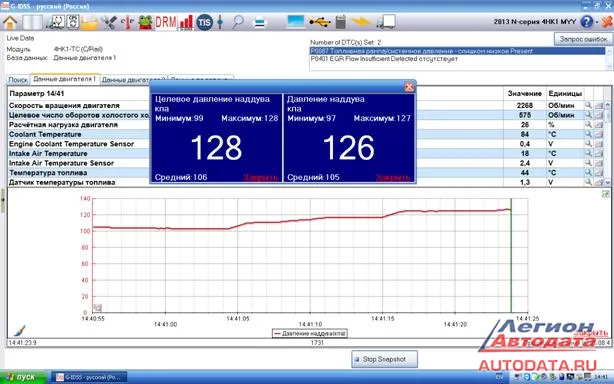Open the Windows пуск start button
The height and width of the screenshot is (384, 614).
(23, 377)
